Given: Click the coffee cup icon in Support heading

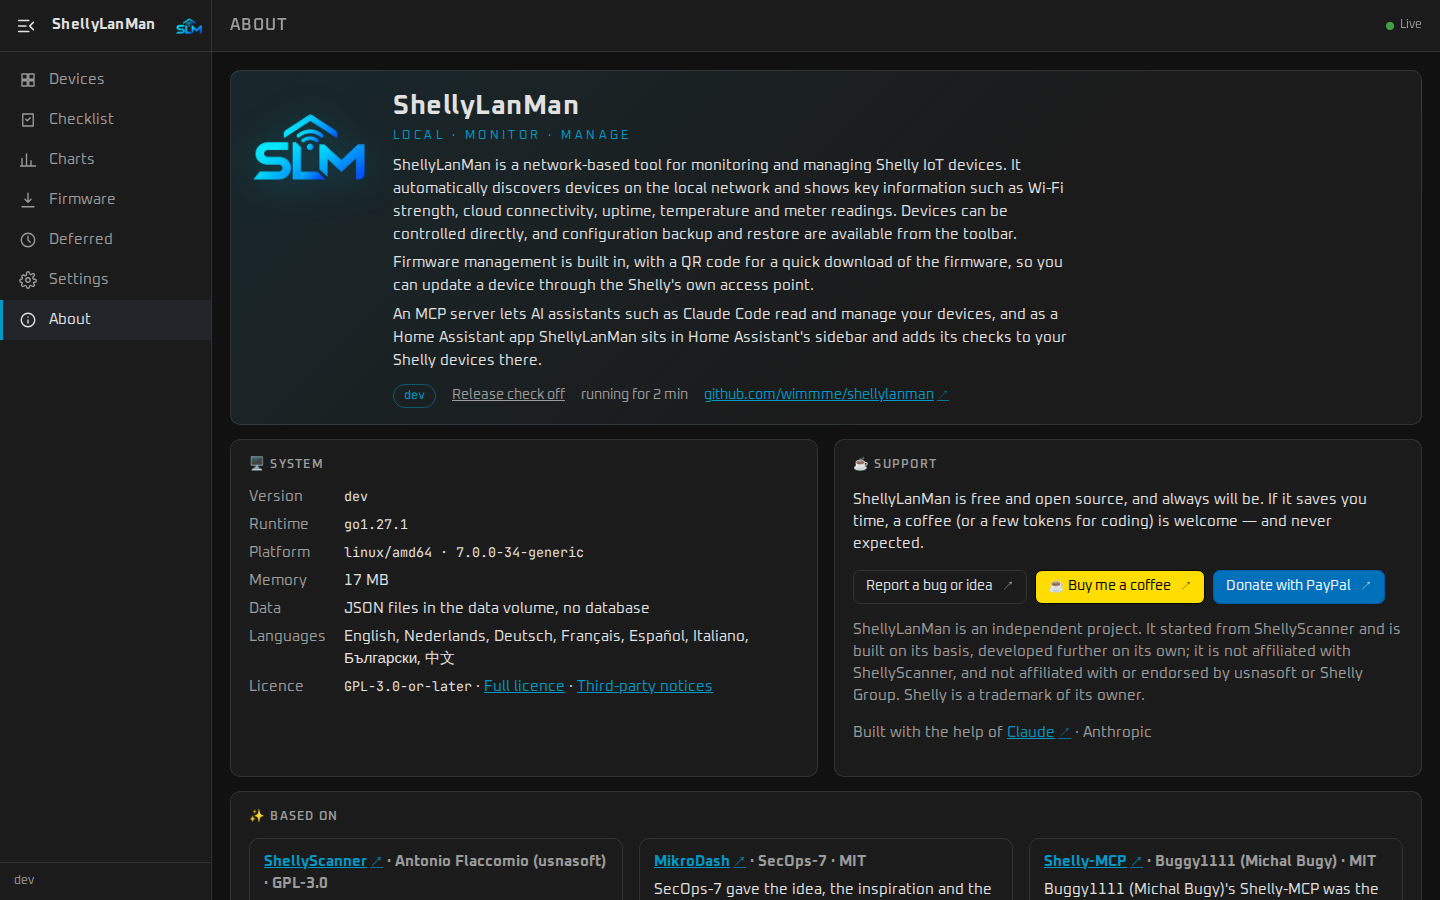Looking at the screenshot, I should click(860, 464).
